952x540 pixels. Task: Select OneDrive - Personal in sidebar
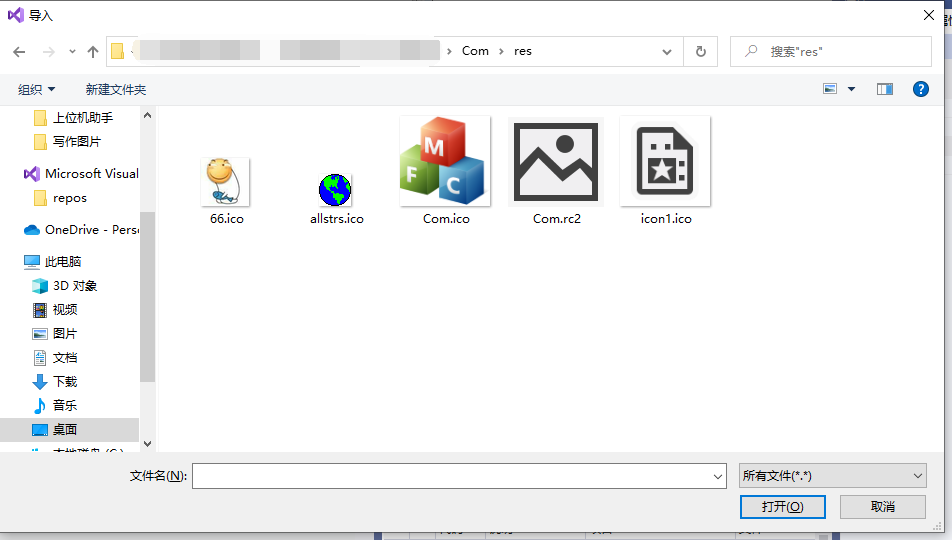[81, 230]
